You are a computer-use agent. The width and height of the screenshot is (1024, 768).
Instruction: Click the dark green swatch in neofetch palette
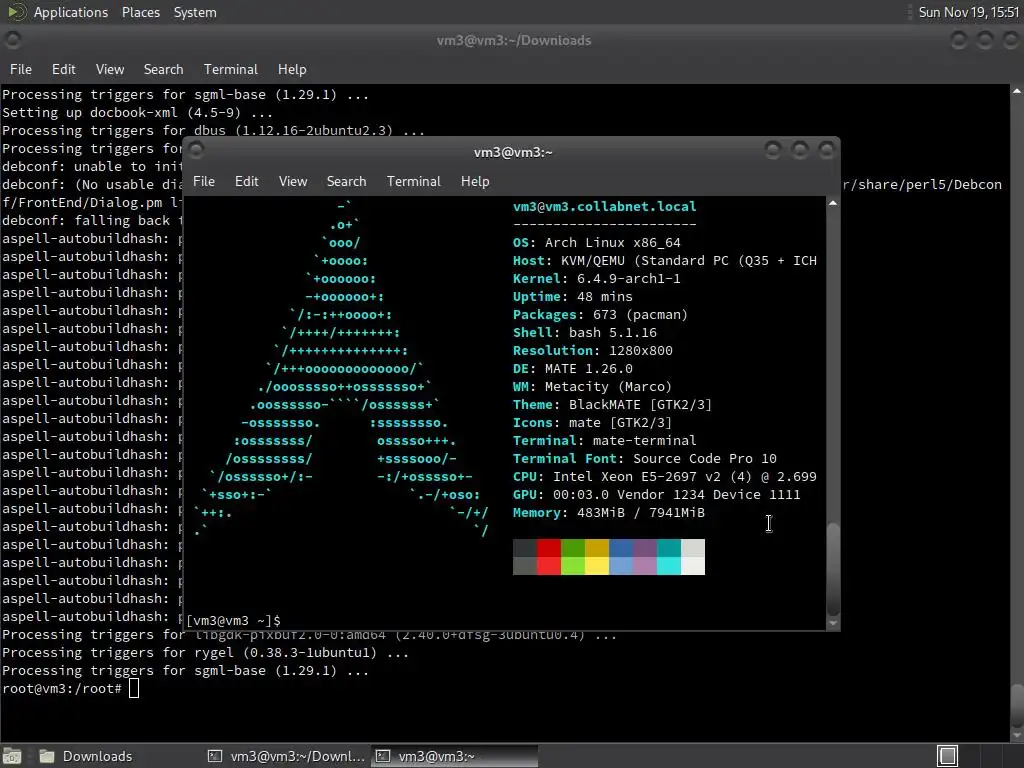(x=573, y=548)
